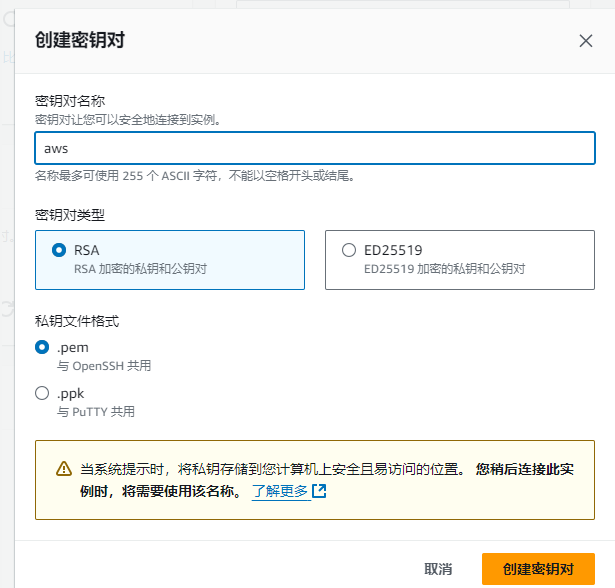Select the ED25519 radio button
615x588 pixels.
tap(348, 250)
